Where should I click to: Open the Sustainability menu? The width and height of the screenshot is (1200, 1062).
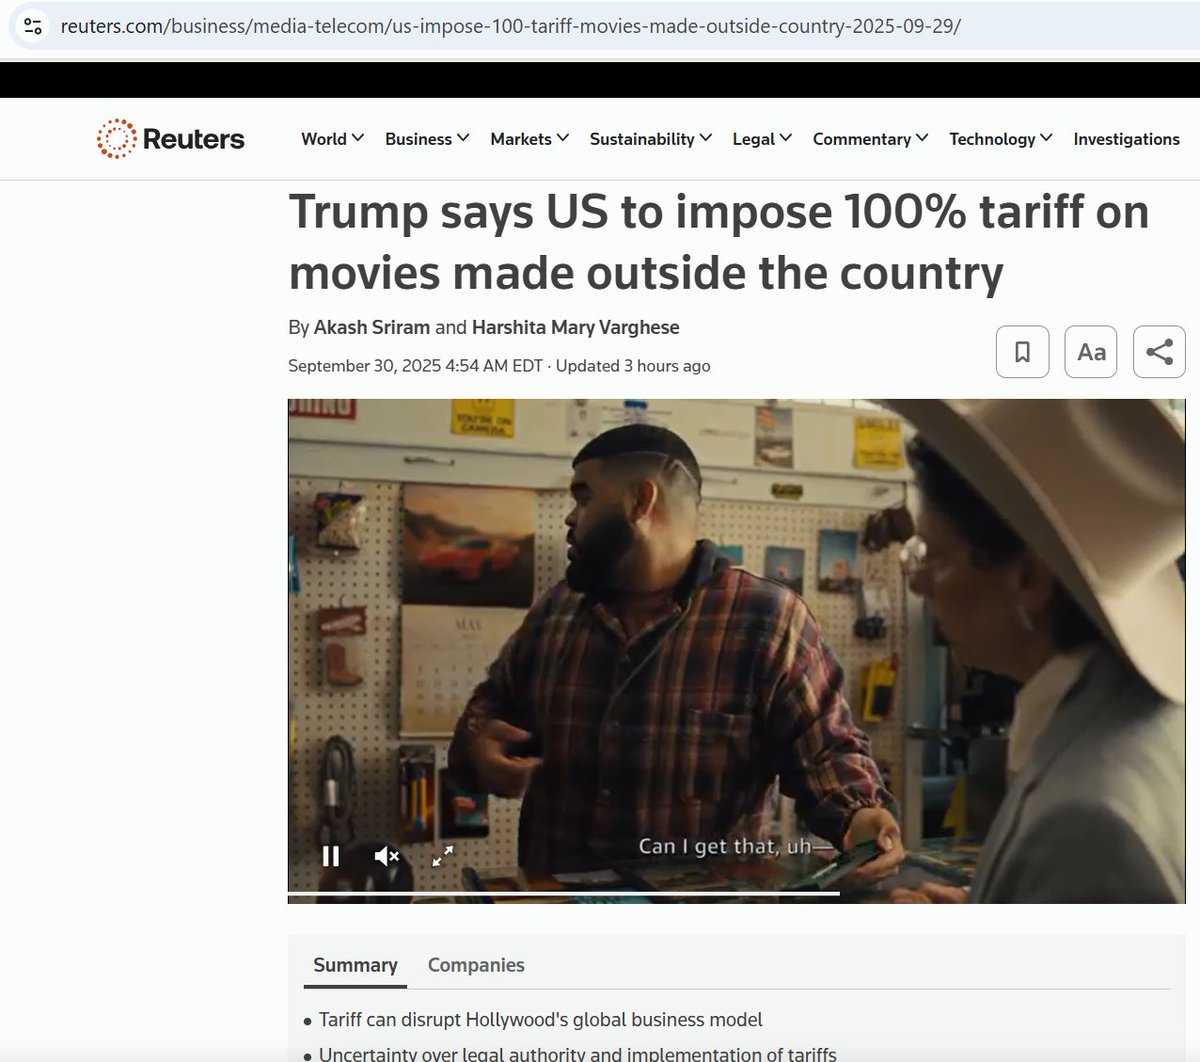pos(650,139)
